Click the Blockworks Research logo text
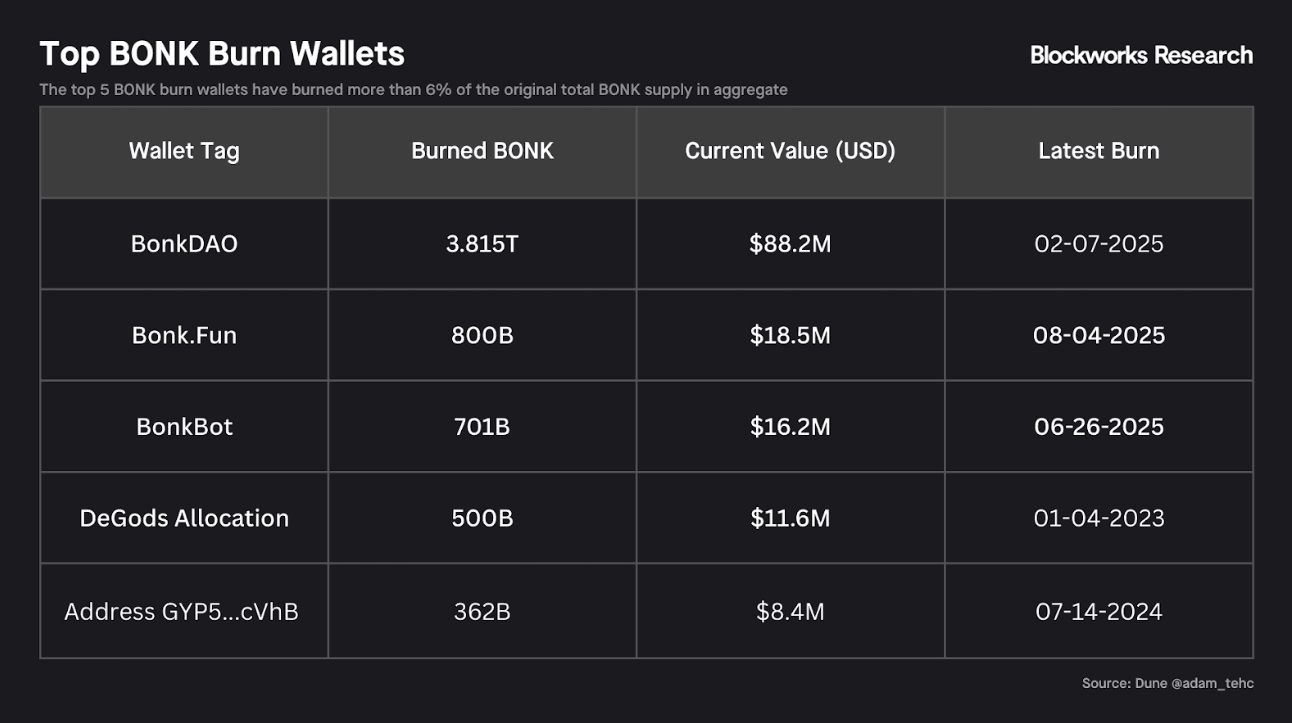1292x723 pixels. point(1141,55)
